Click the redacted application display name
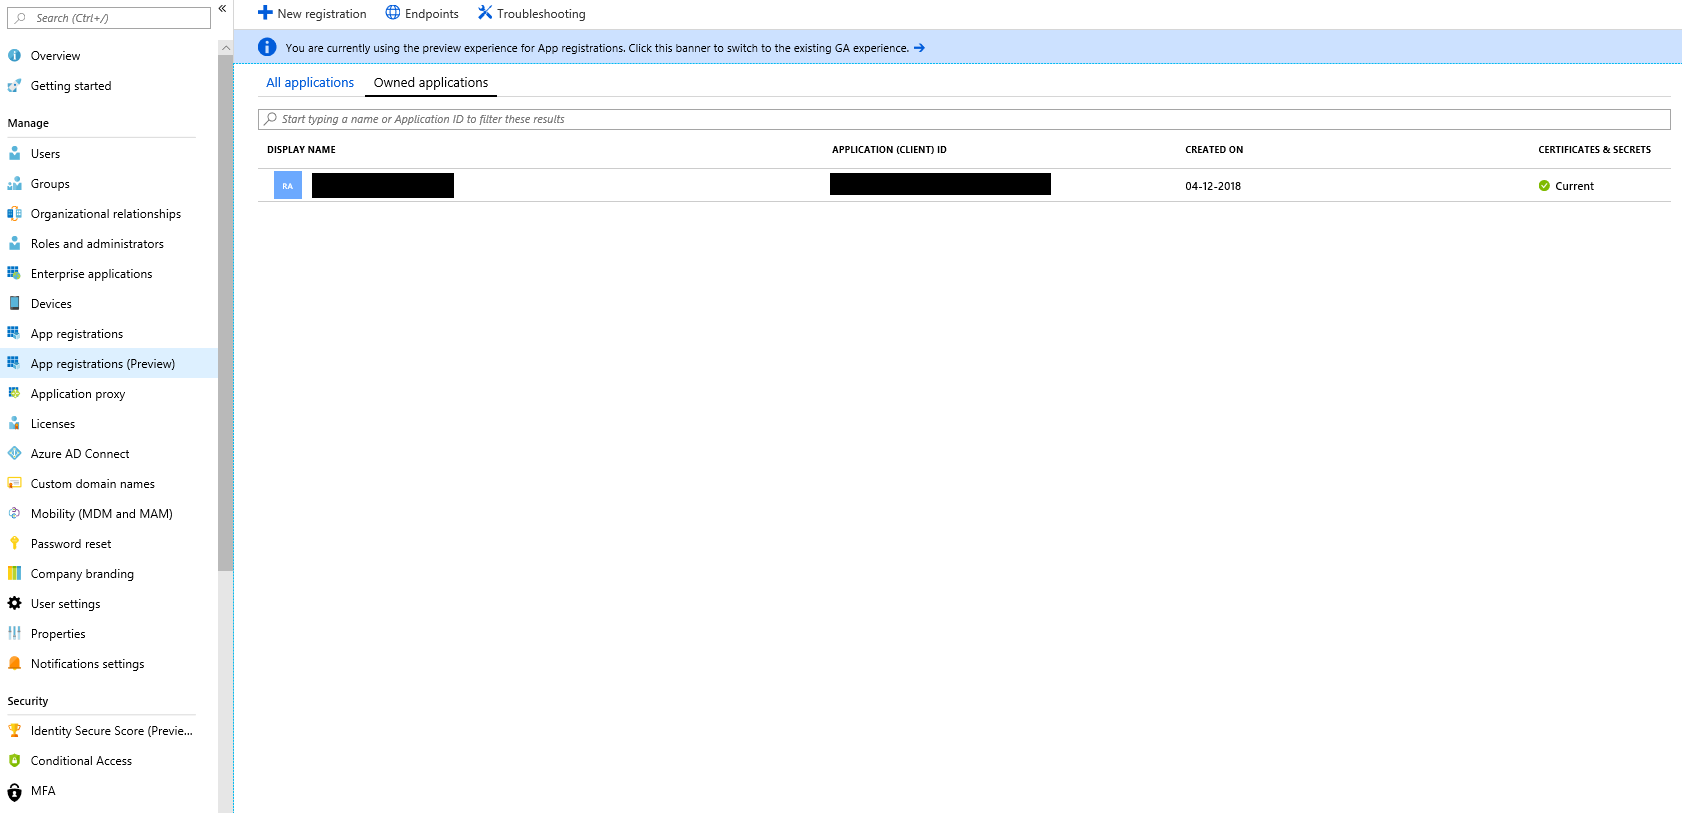Image resolution: width=1682 pixels, height=813 pixels. pyautogui.click(x=383, y=185)
